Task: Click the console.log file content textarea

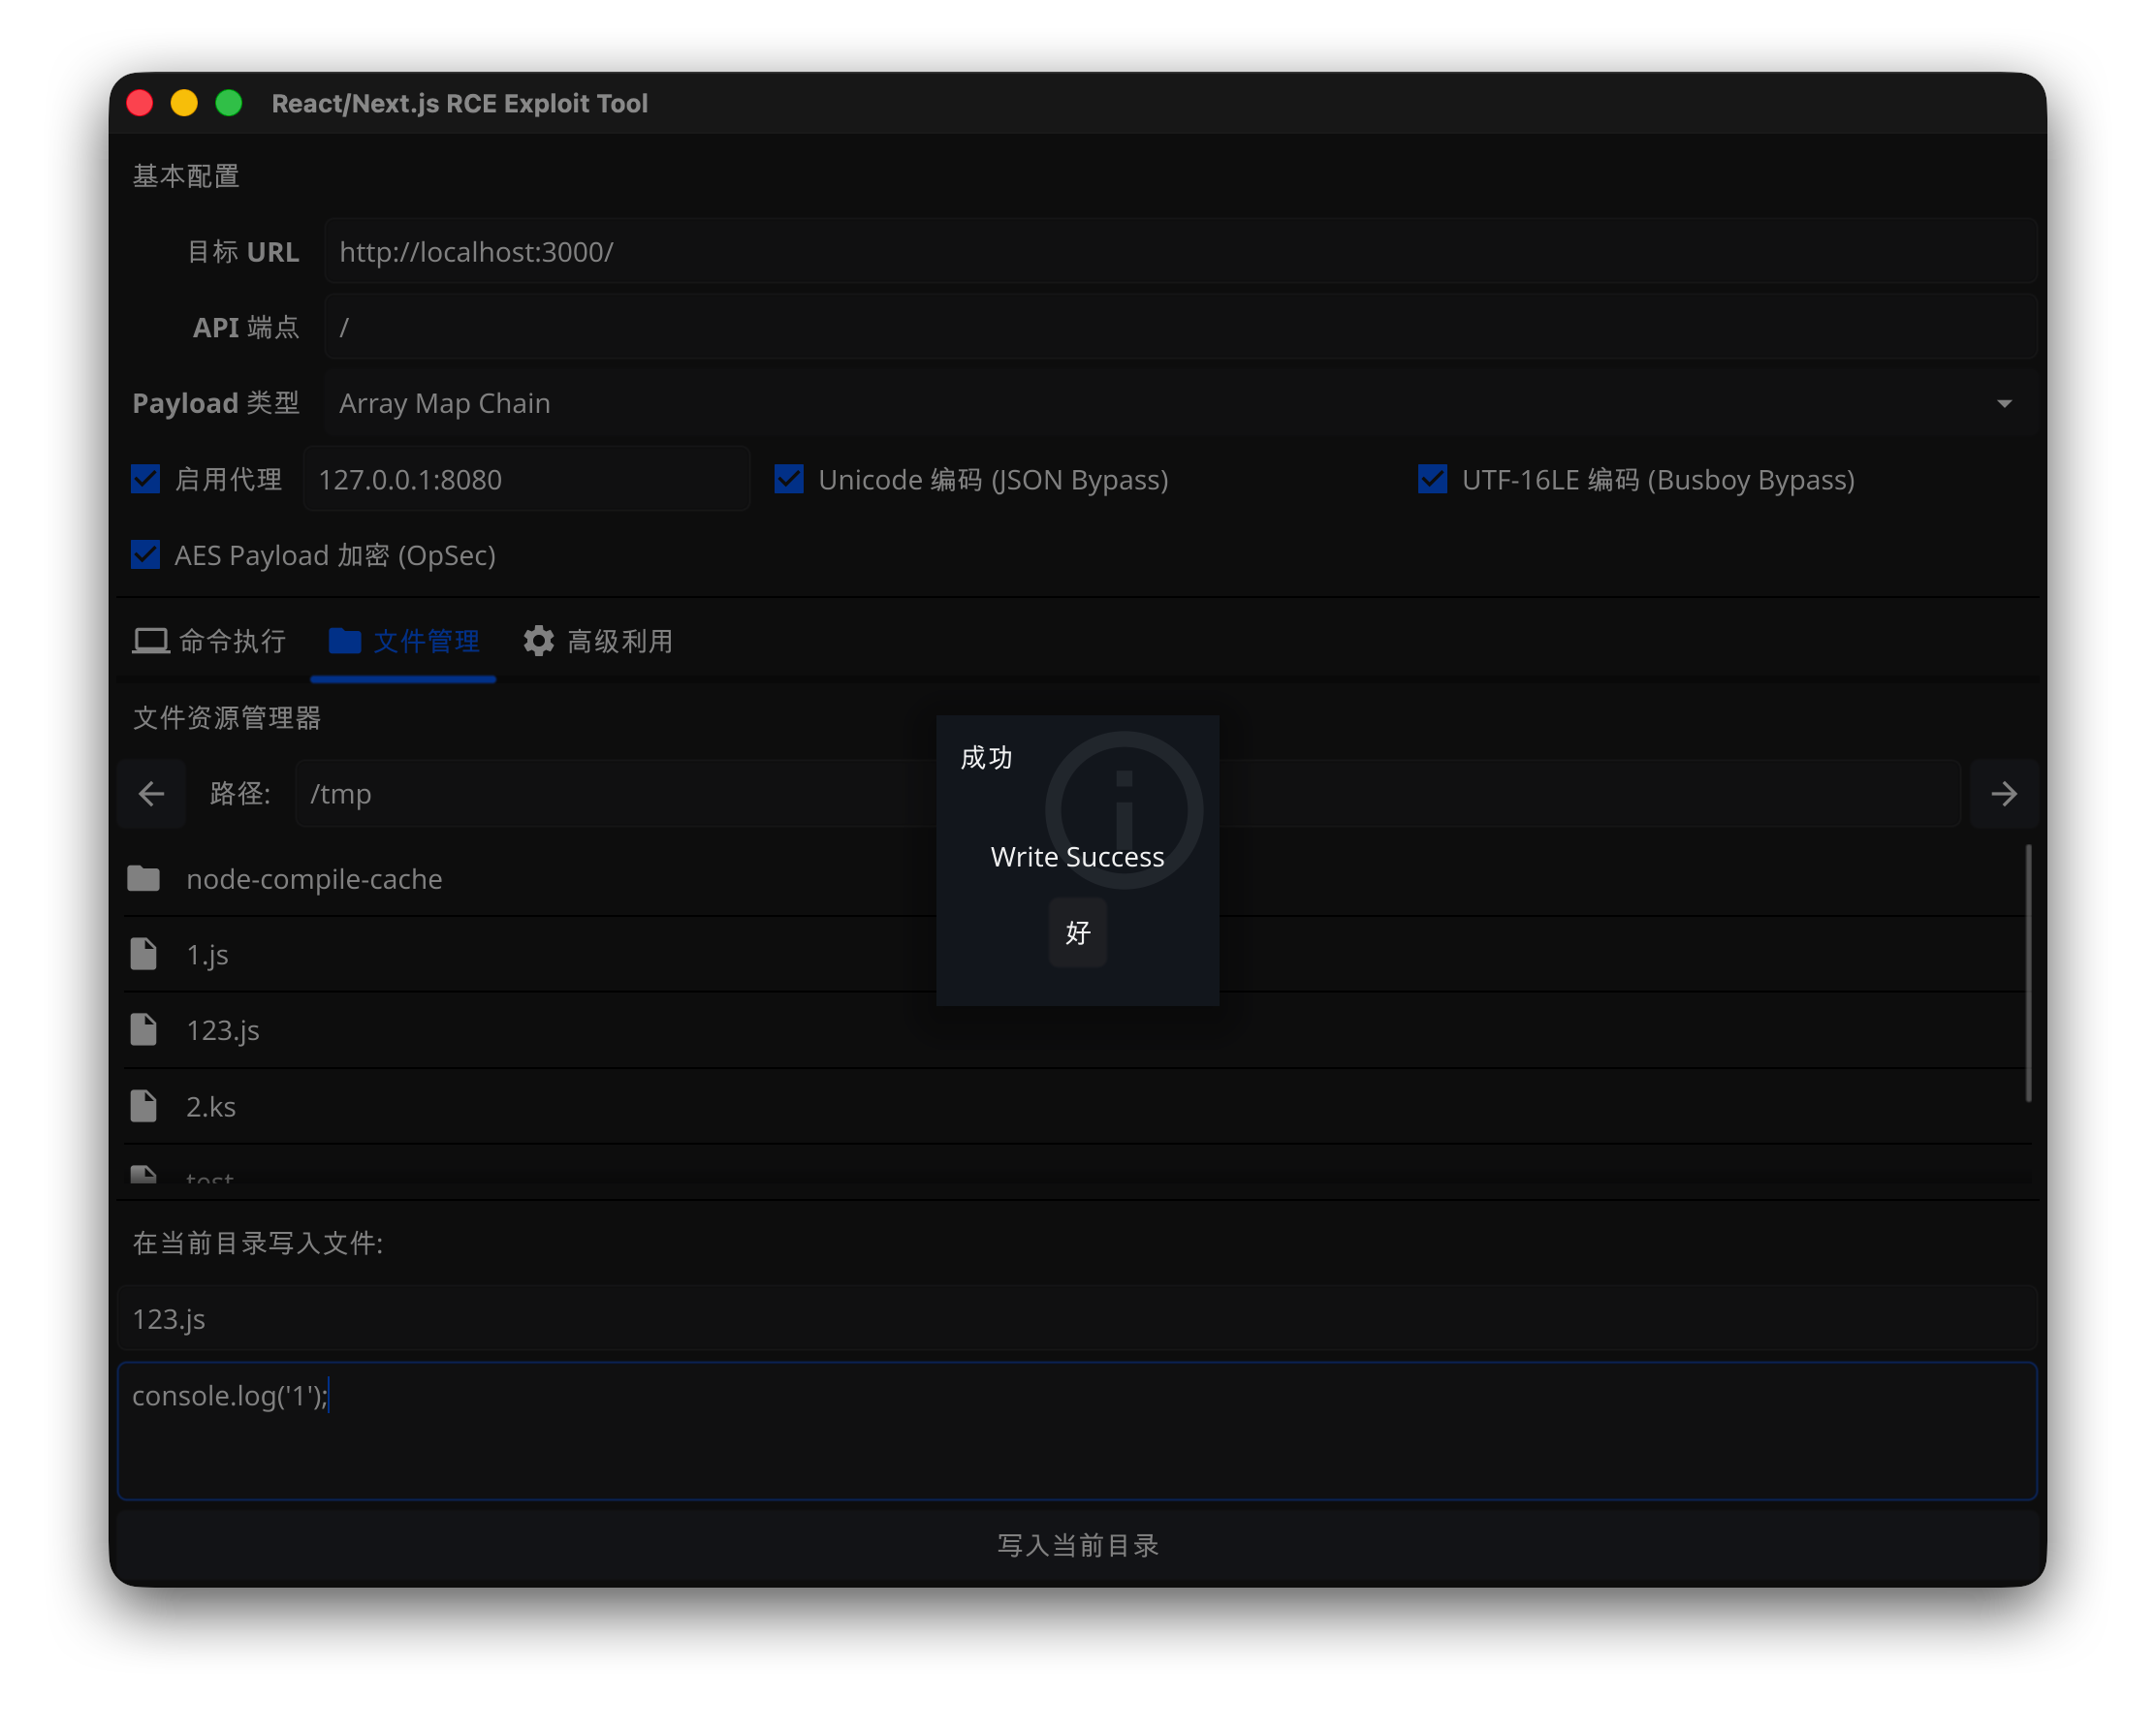Action: (1077, 1432)
